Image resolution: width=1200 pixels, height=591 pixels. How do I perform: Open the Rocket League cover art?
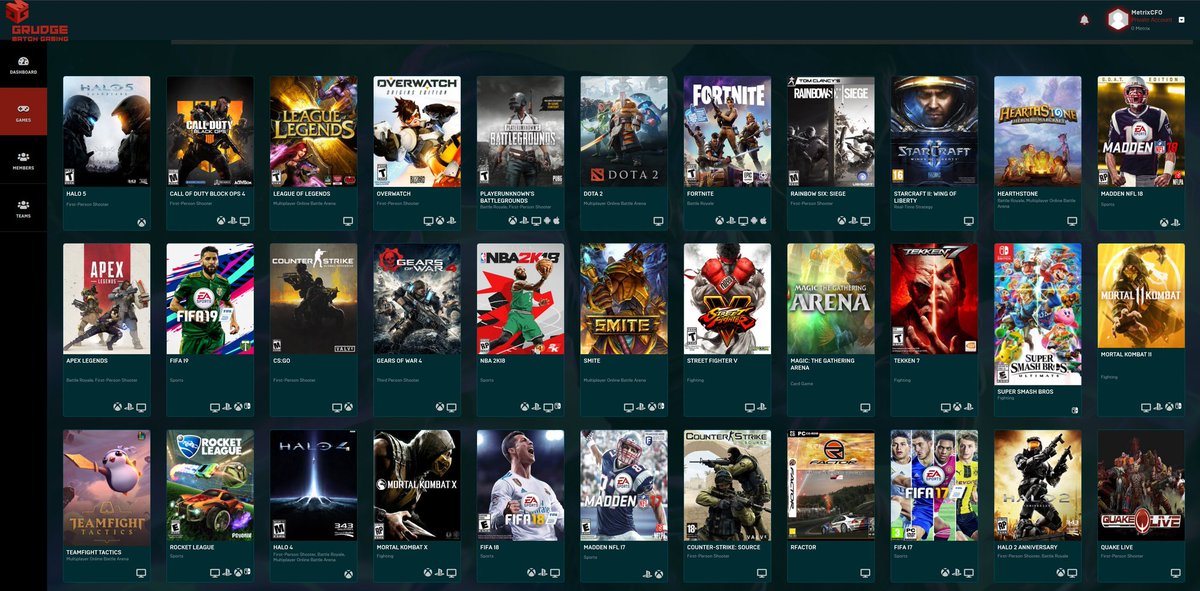coord(210,485)
